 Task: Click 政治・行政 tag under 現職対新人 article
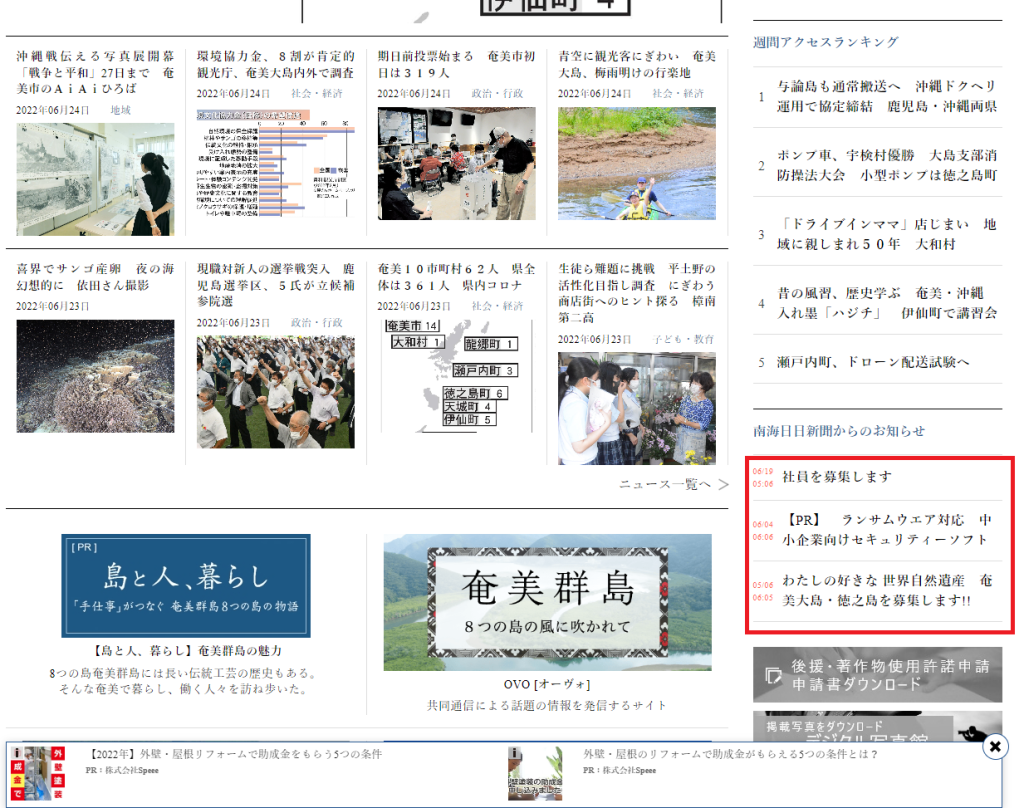(317, 323)
